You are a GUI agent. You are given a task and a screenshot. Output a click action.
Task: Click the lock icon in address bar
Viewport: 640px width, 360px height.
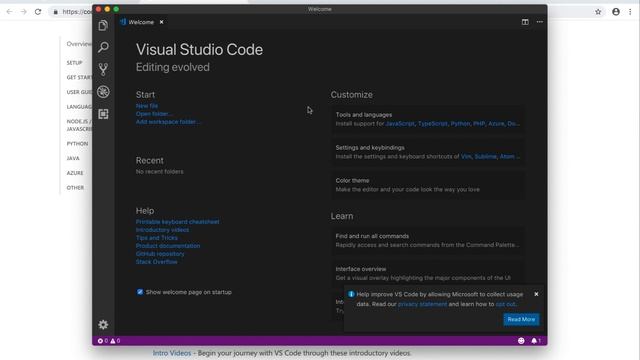coord(56,12)
